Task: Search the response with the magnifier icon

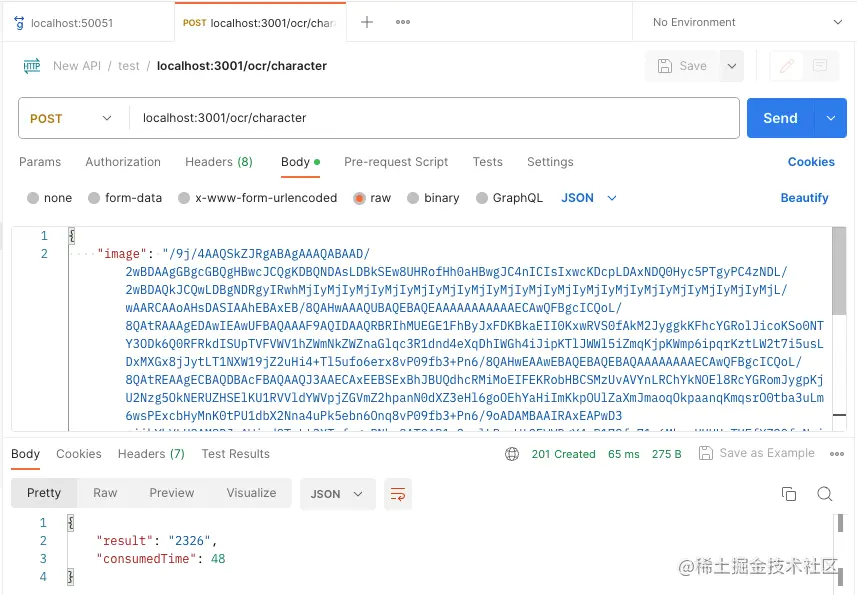Action: click(x=824, y=494)
